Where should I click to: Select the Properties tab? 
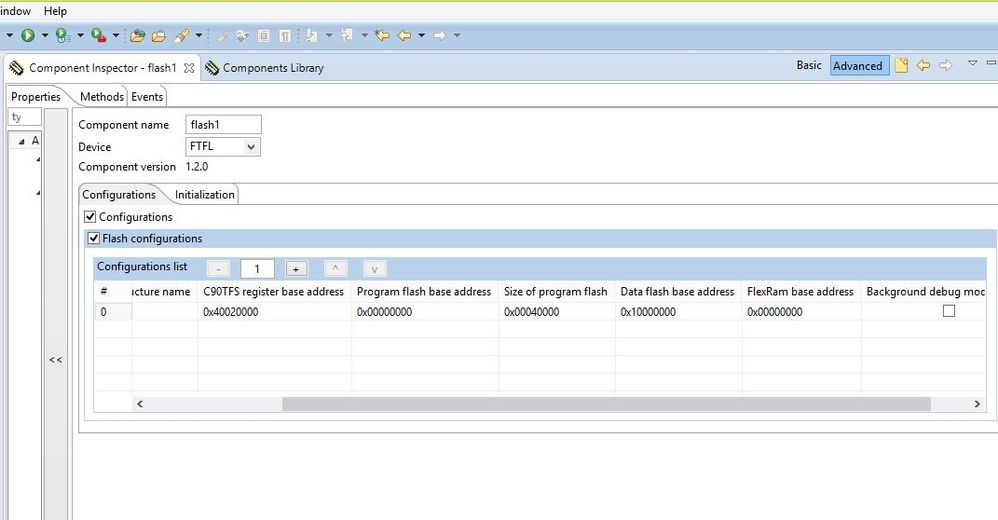(x=36, y=97)
